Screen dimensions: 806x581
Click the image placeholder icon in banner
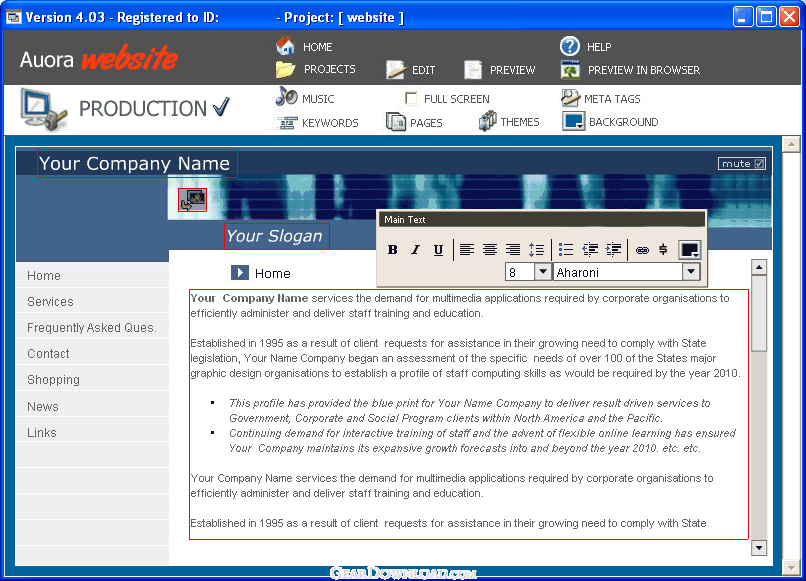click(193, 199)
